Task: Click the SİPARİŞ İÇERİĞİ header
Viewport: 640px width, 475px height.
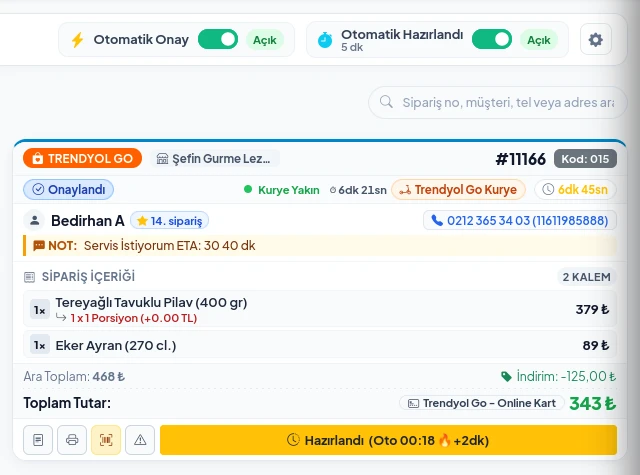Action: click(88, 277)
